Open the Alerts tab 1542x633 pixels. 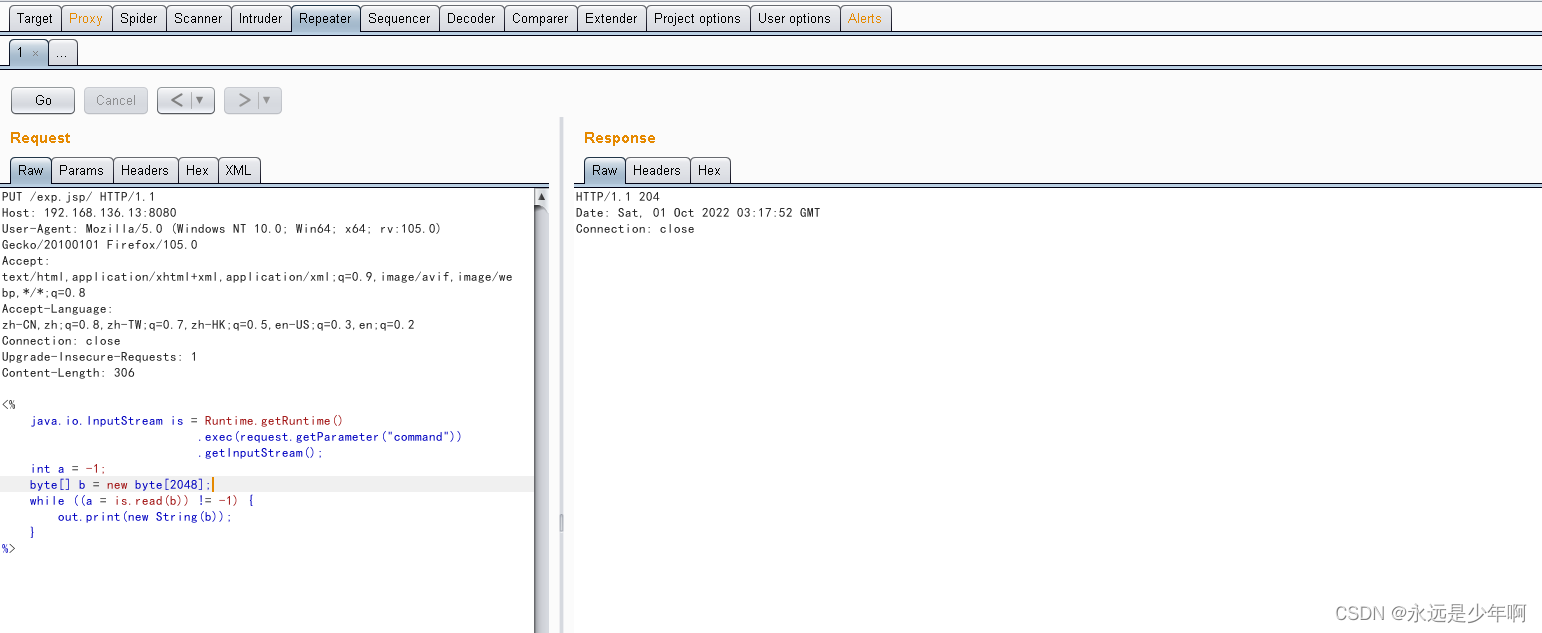pyautogui.click(x=865, y=18)
